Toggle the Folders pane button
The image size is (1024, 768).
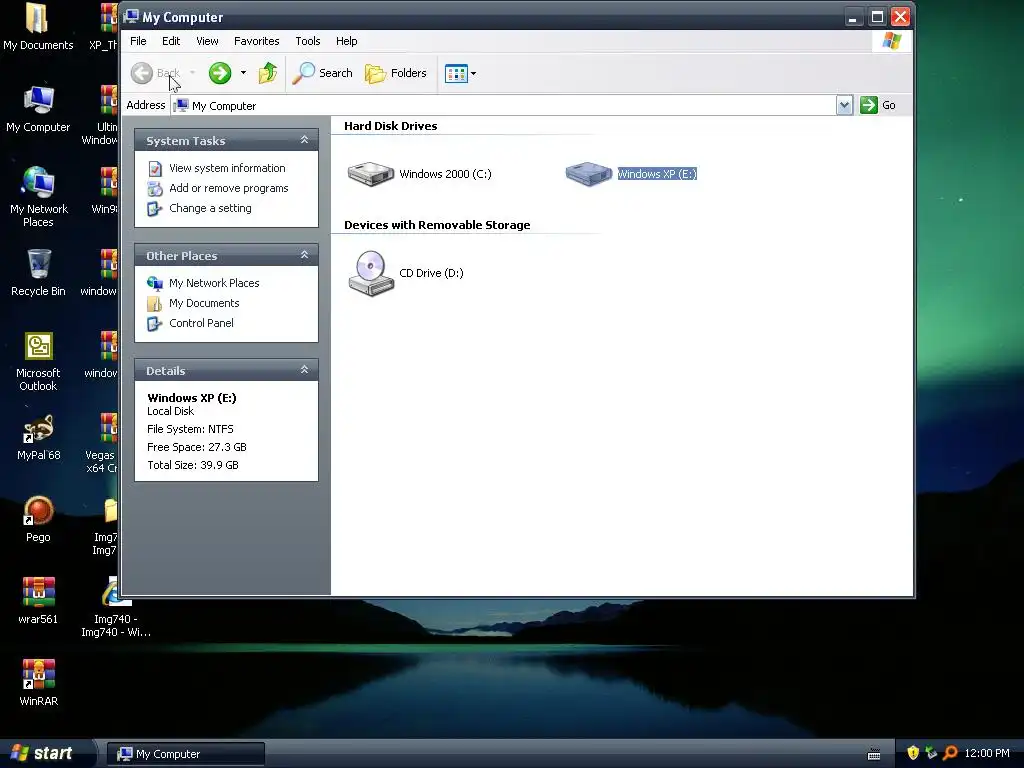[x=396, y=73]
